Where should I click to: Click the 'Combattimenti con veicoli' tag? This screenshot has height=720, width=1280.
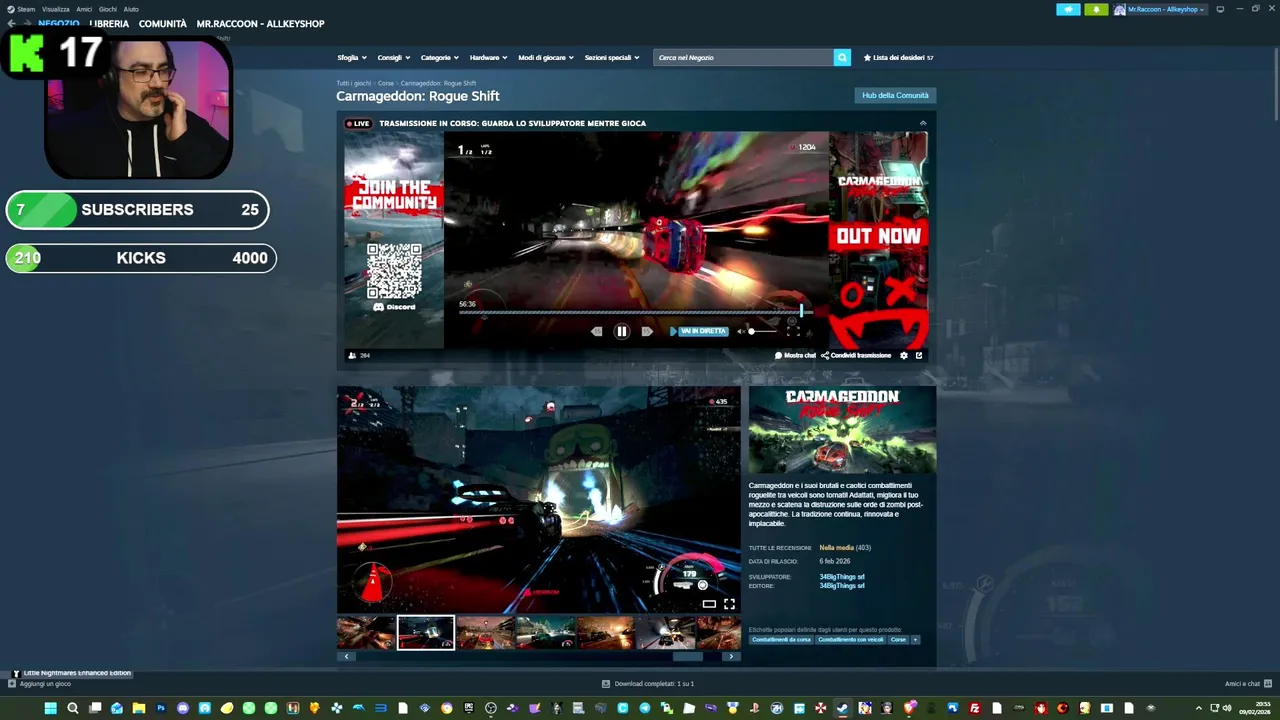850,640
